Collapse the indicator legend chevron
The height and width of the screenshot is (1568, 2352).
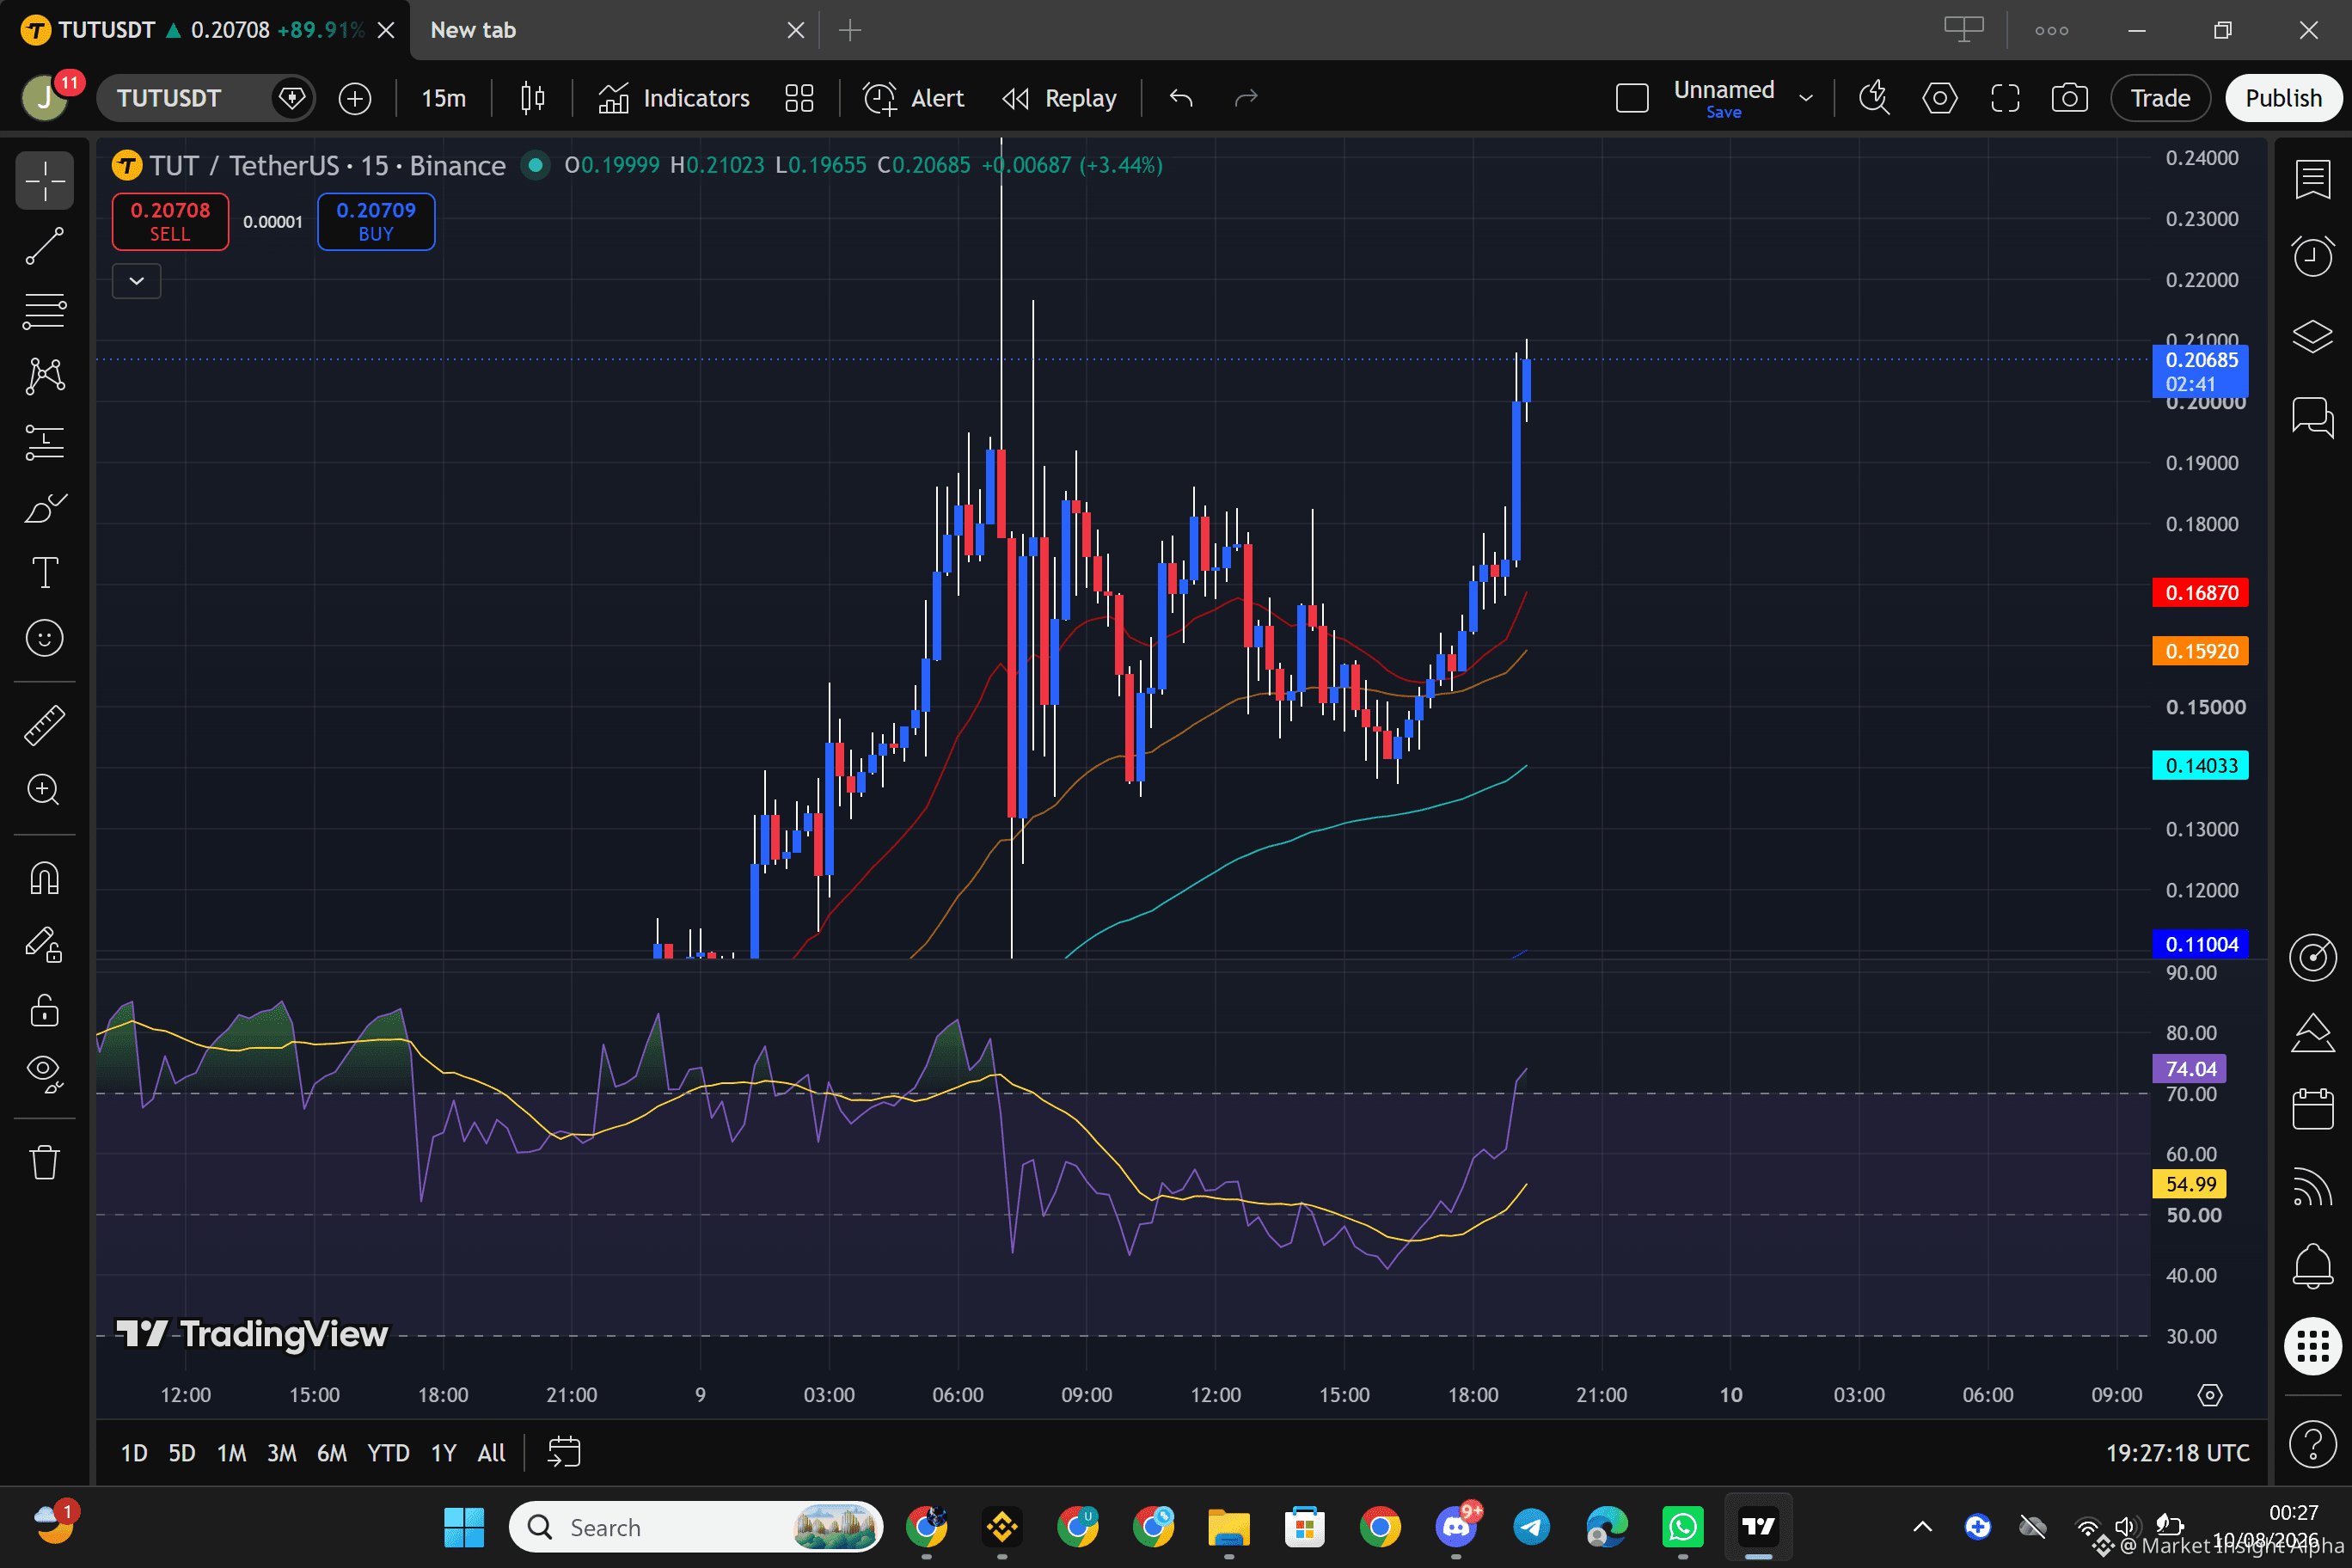(x=137, y=281)
